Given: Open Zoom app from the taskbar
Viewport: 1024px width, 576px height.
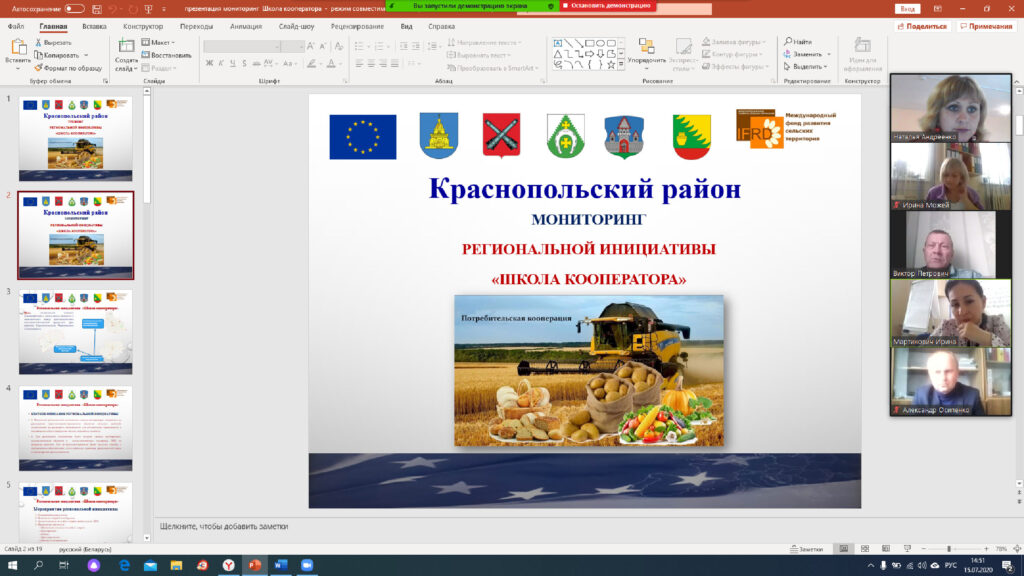Looking at the screenshot, I should tap(307, 565).
